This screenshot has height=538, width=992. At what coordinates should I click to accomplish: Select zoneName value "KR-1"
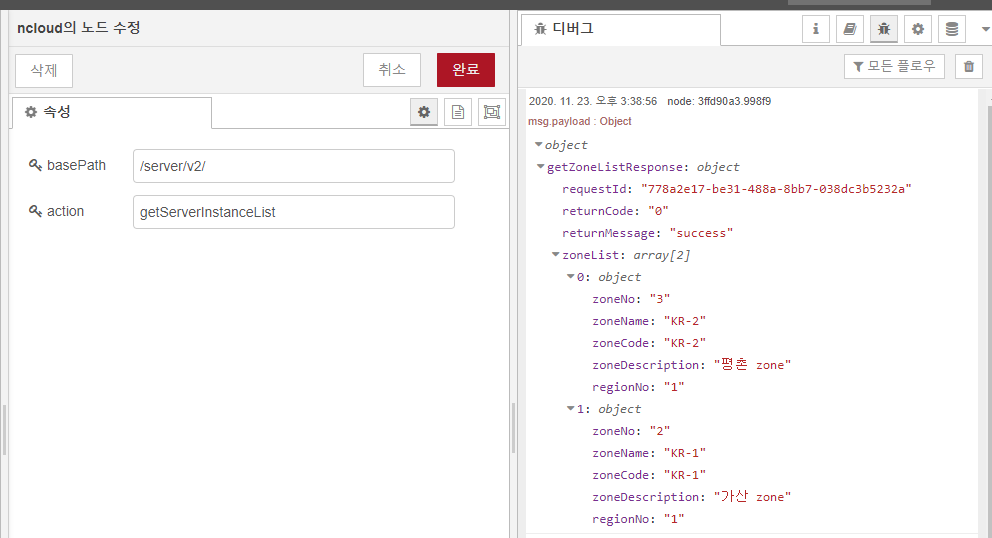pyautogui.click(x=685, y=453)
